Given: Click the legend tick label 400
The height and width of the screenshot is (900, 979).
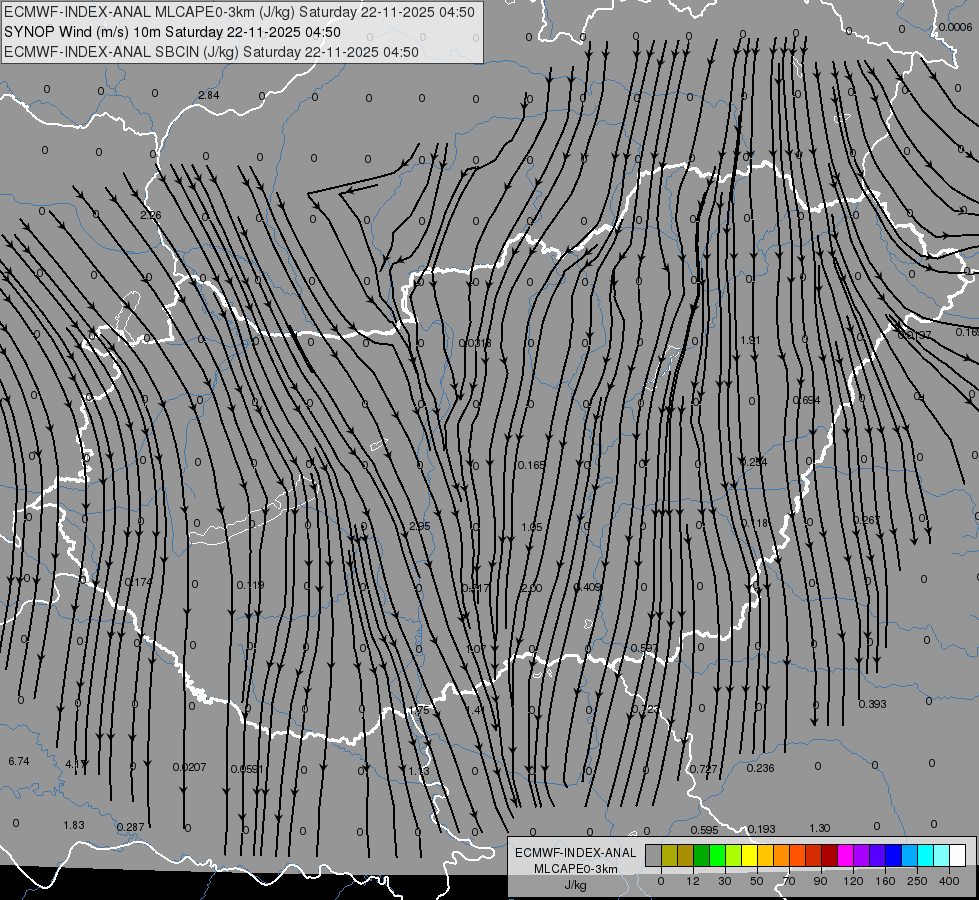Looking at the screenshot, I should tap(949, 881).
